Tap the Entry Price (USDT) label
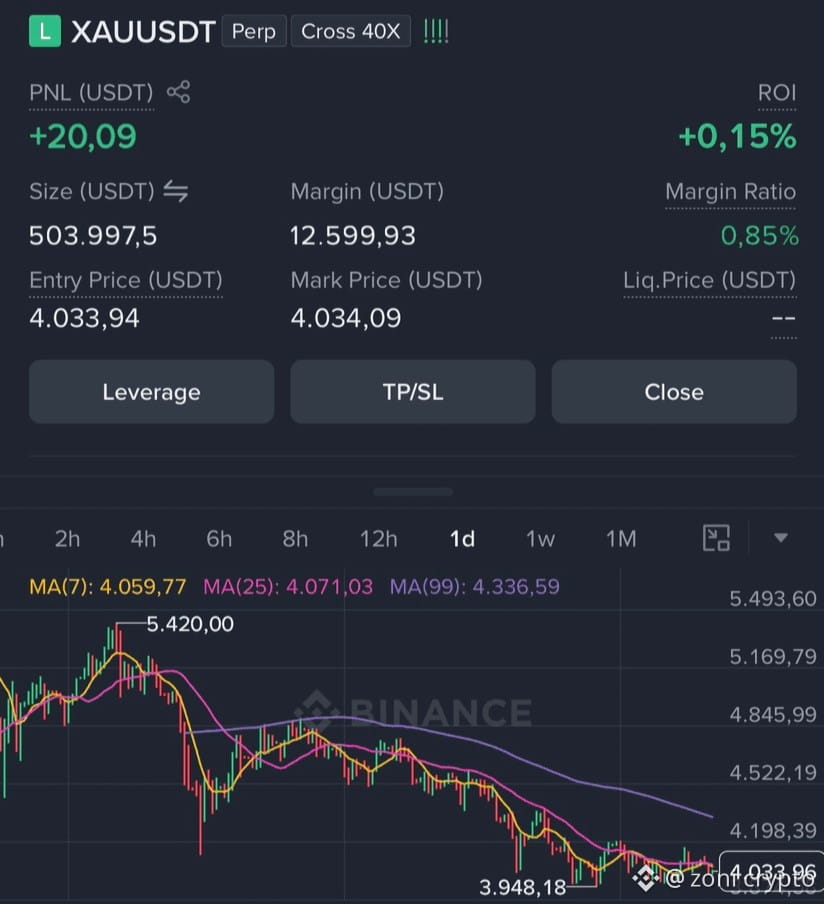Image resolution: width=824 pixels, height=904 pixels. pyautogui.click(x=126, y=281)
